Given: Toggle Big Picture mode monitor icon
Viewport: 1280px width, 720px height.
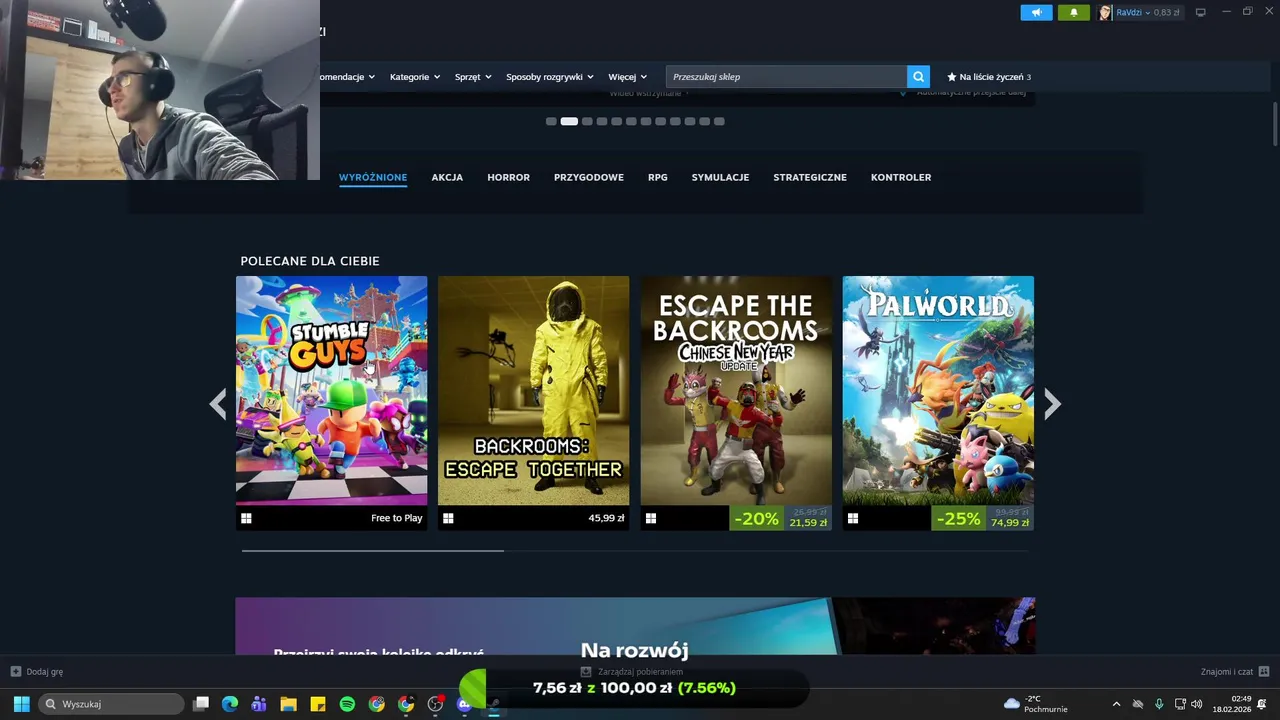Looking at the screenshot, I should pyautogui.click(x=1201, y=12).
